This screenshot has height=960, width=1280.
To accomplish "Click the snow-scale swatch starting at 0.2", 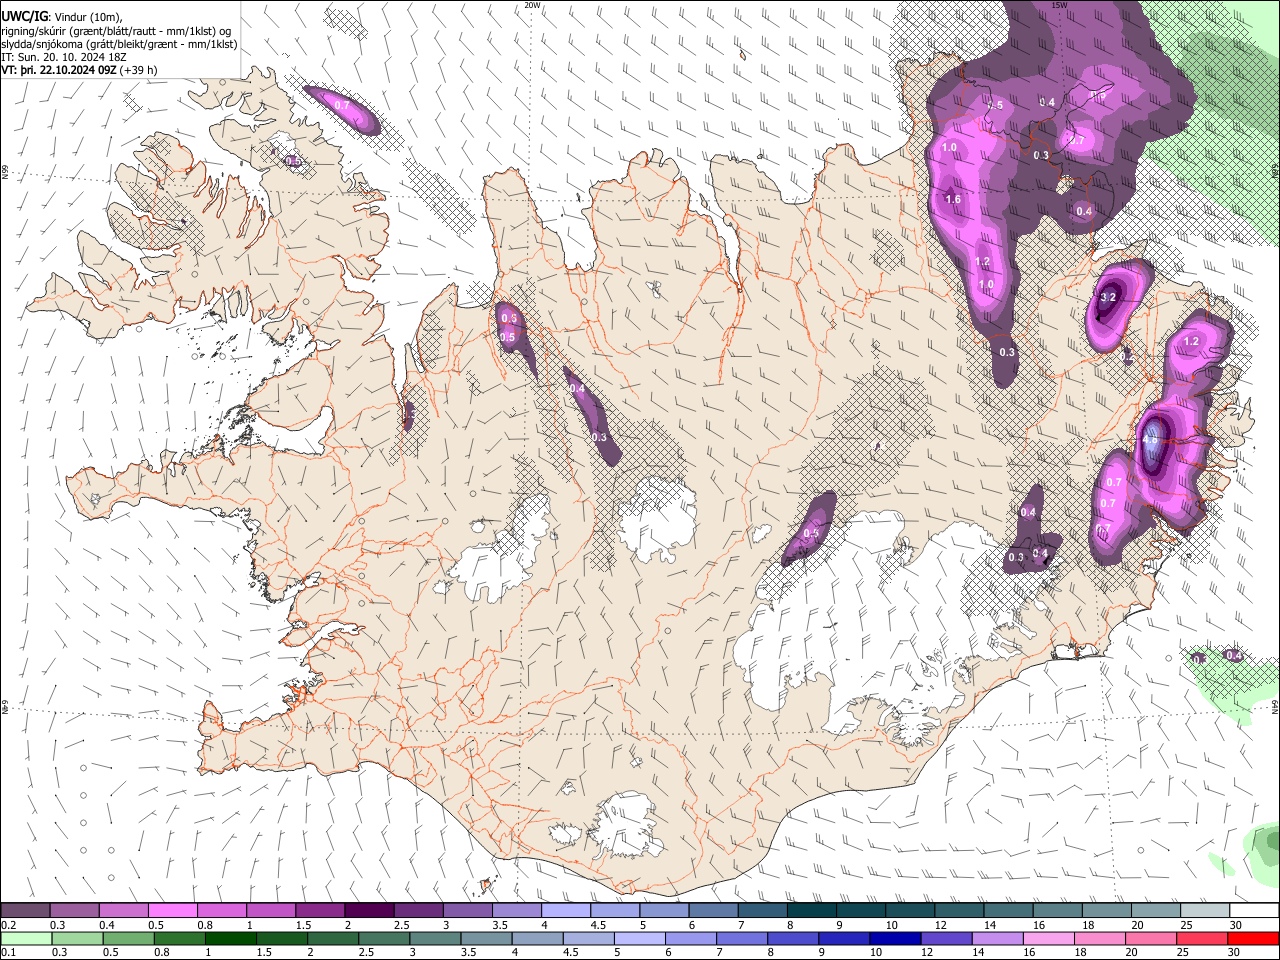I will point(25,911).
